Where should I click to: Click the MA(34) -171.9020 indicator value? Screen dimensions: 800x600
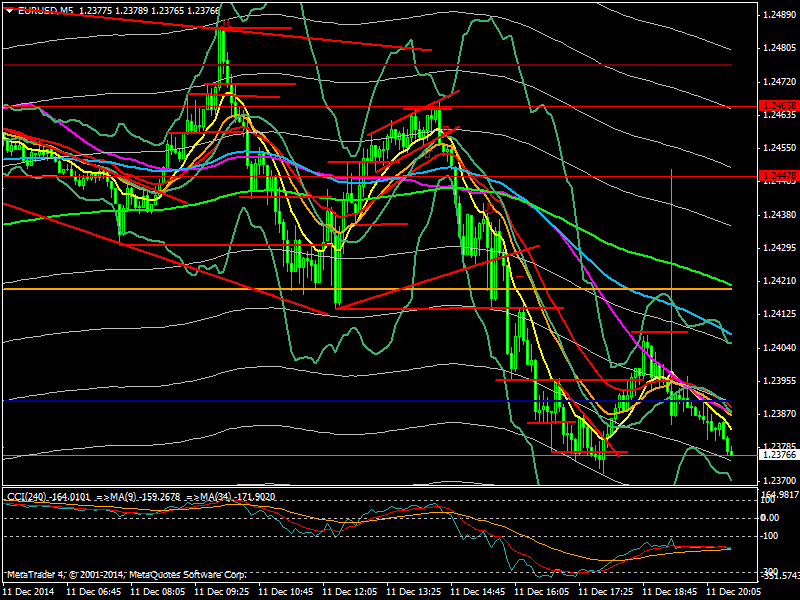click(x=239, y=496)
